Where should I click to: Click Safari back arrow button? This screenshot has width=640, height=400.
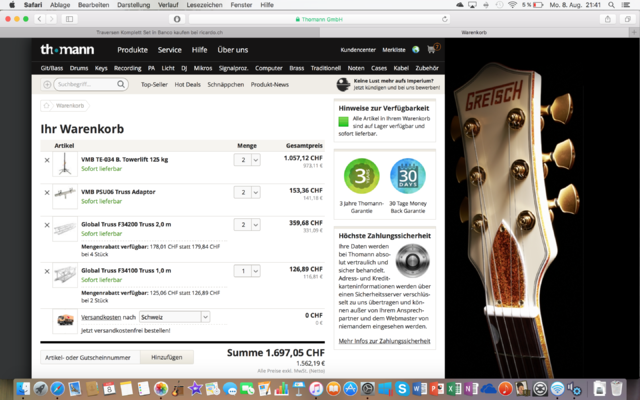click(x=40, y=19)
